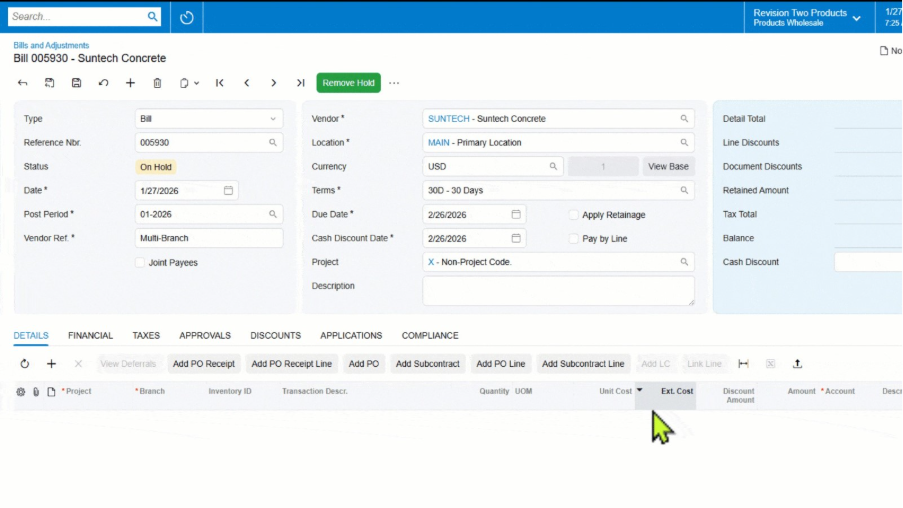Click the Add PO button
Screen dimensions: 903x508
[x=364, y=364]
